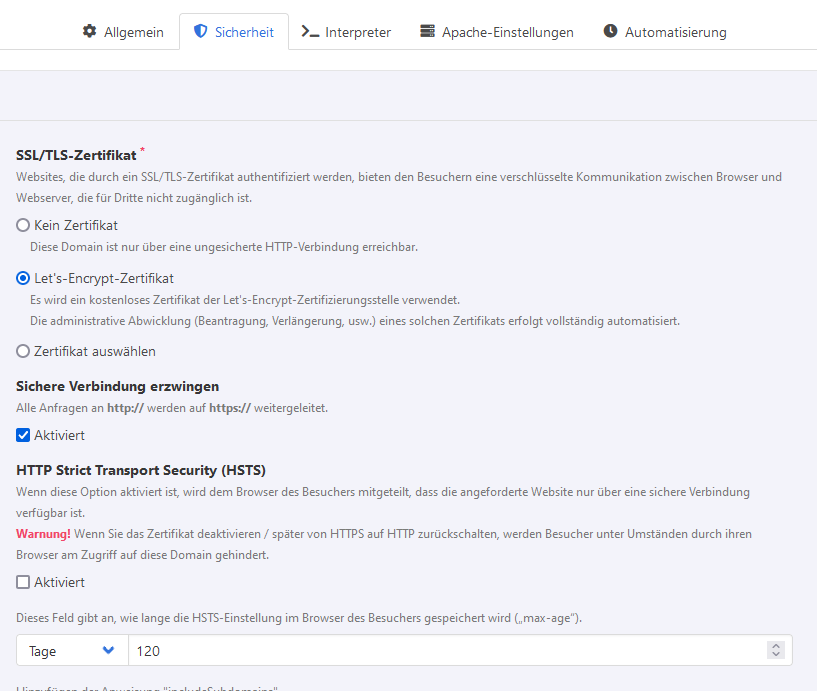Enable the HSTS 'Aktiviert' checkbox
The image size is (817, 691).
[x=23, y=582]
